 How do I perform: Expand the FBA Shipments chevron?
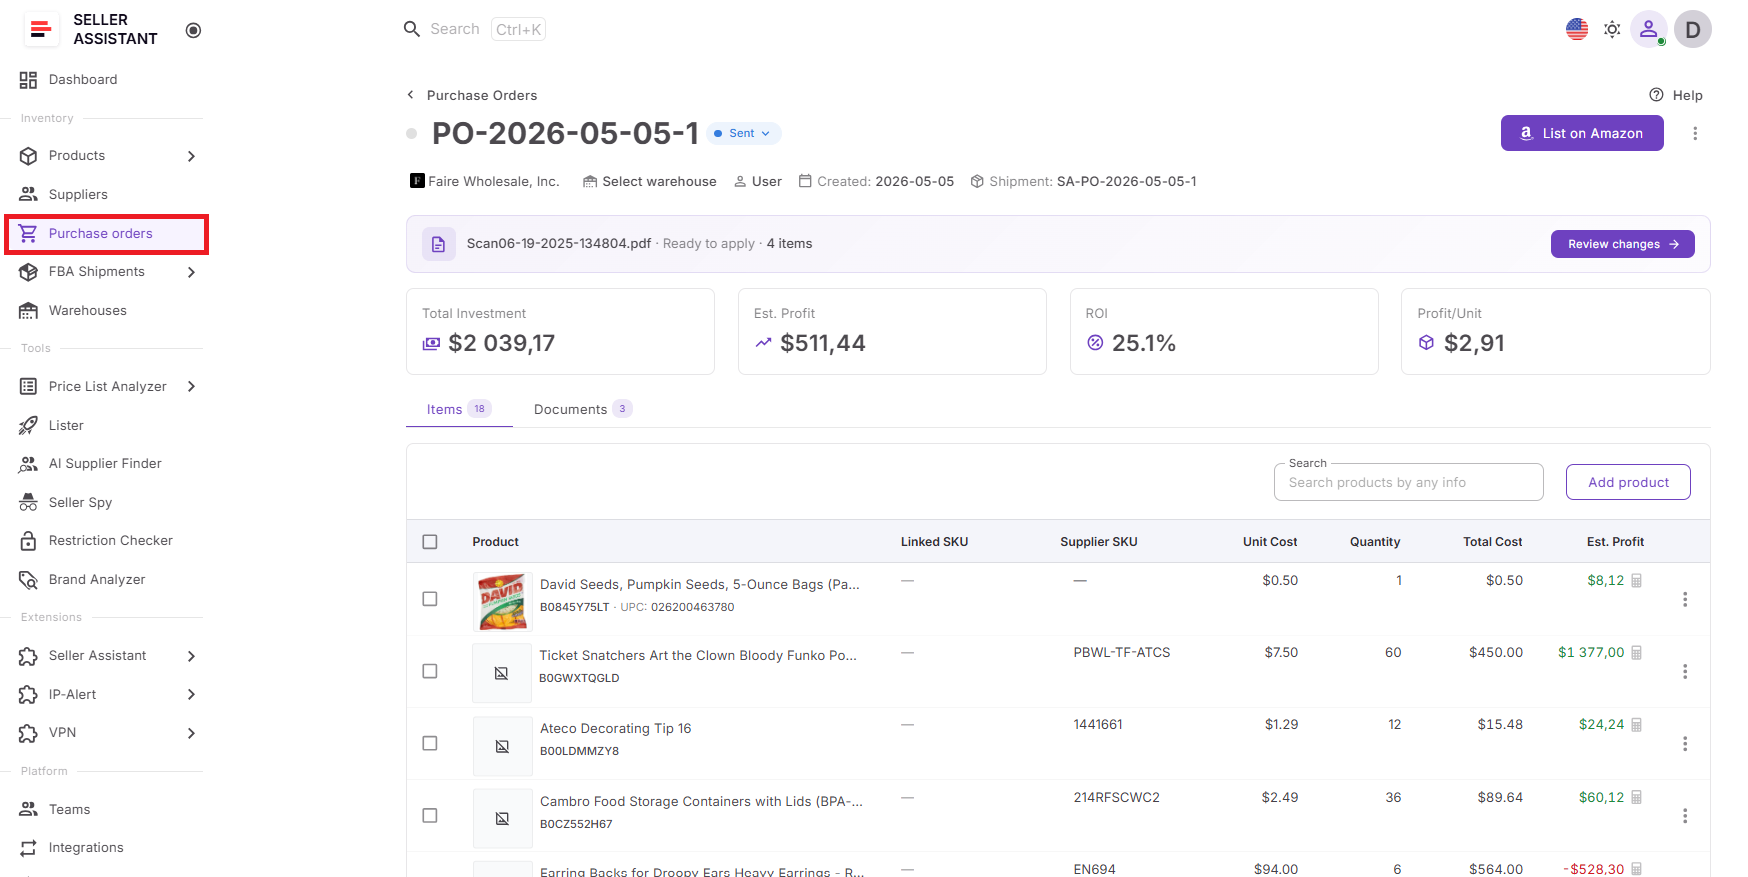click(191, 272)
